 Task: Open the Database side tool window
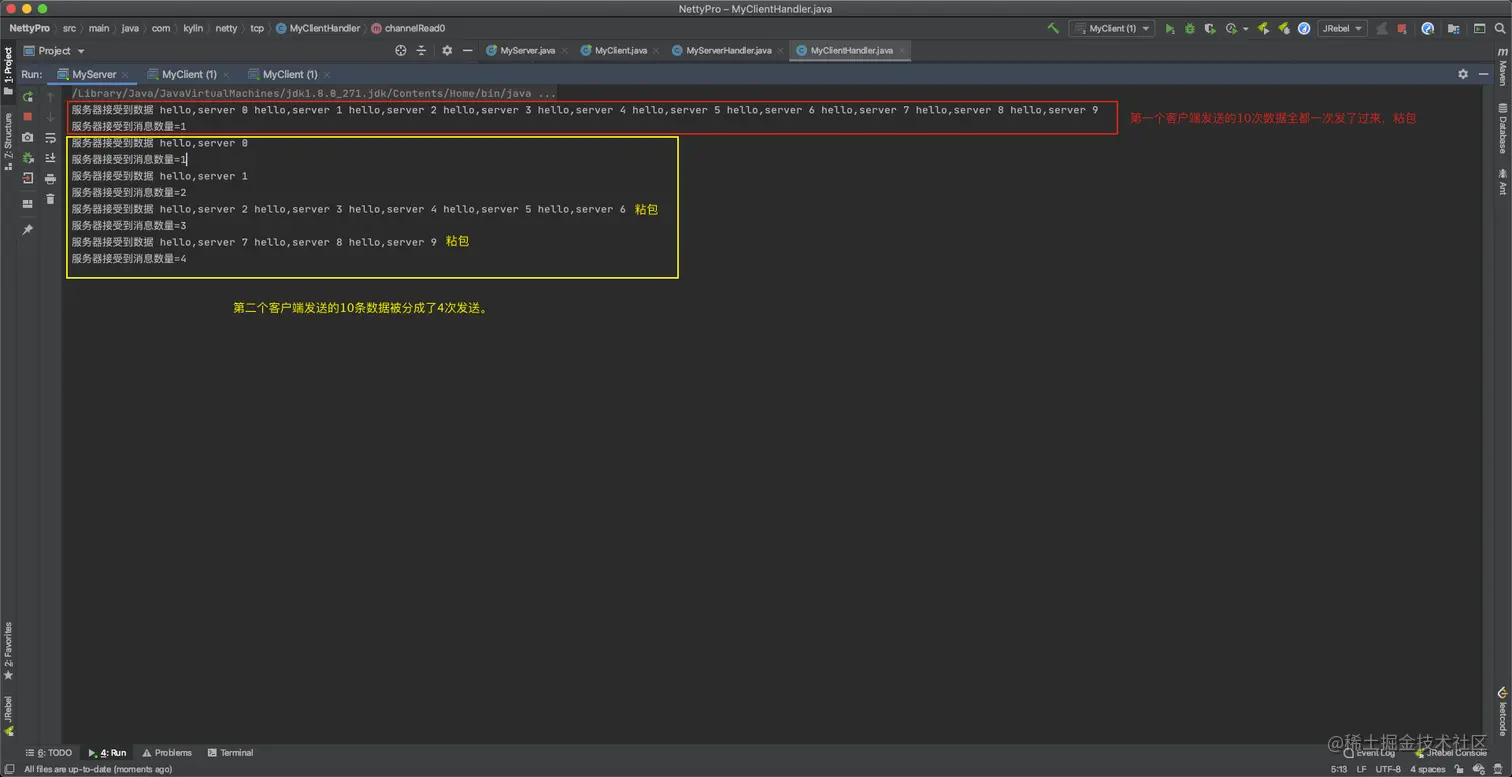pos(1503,128)
